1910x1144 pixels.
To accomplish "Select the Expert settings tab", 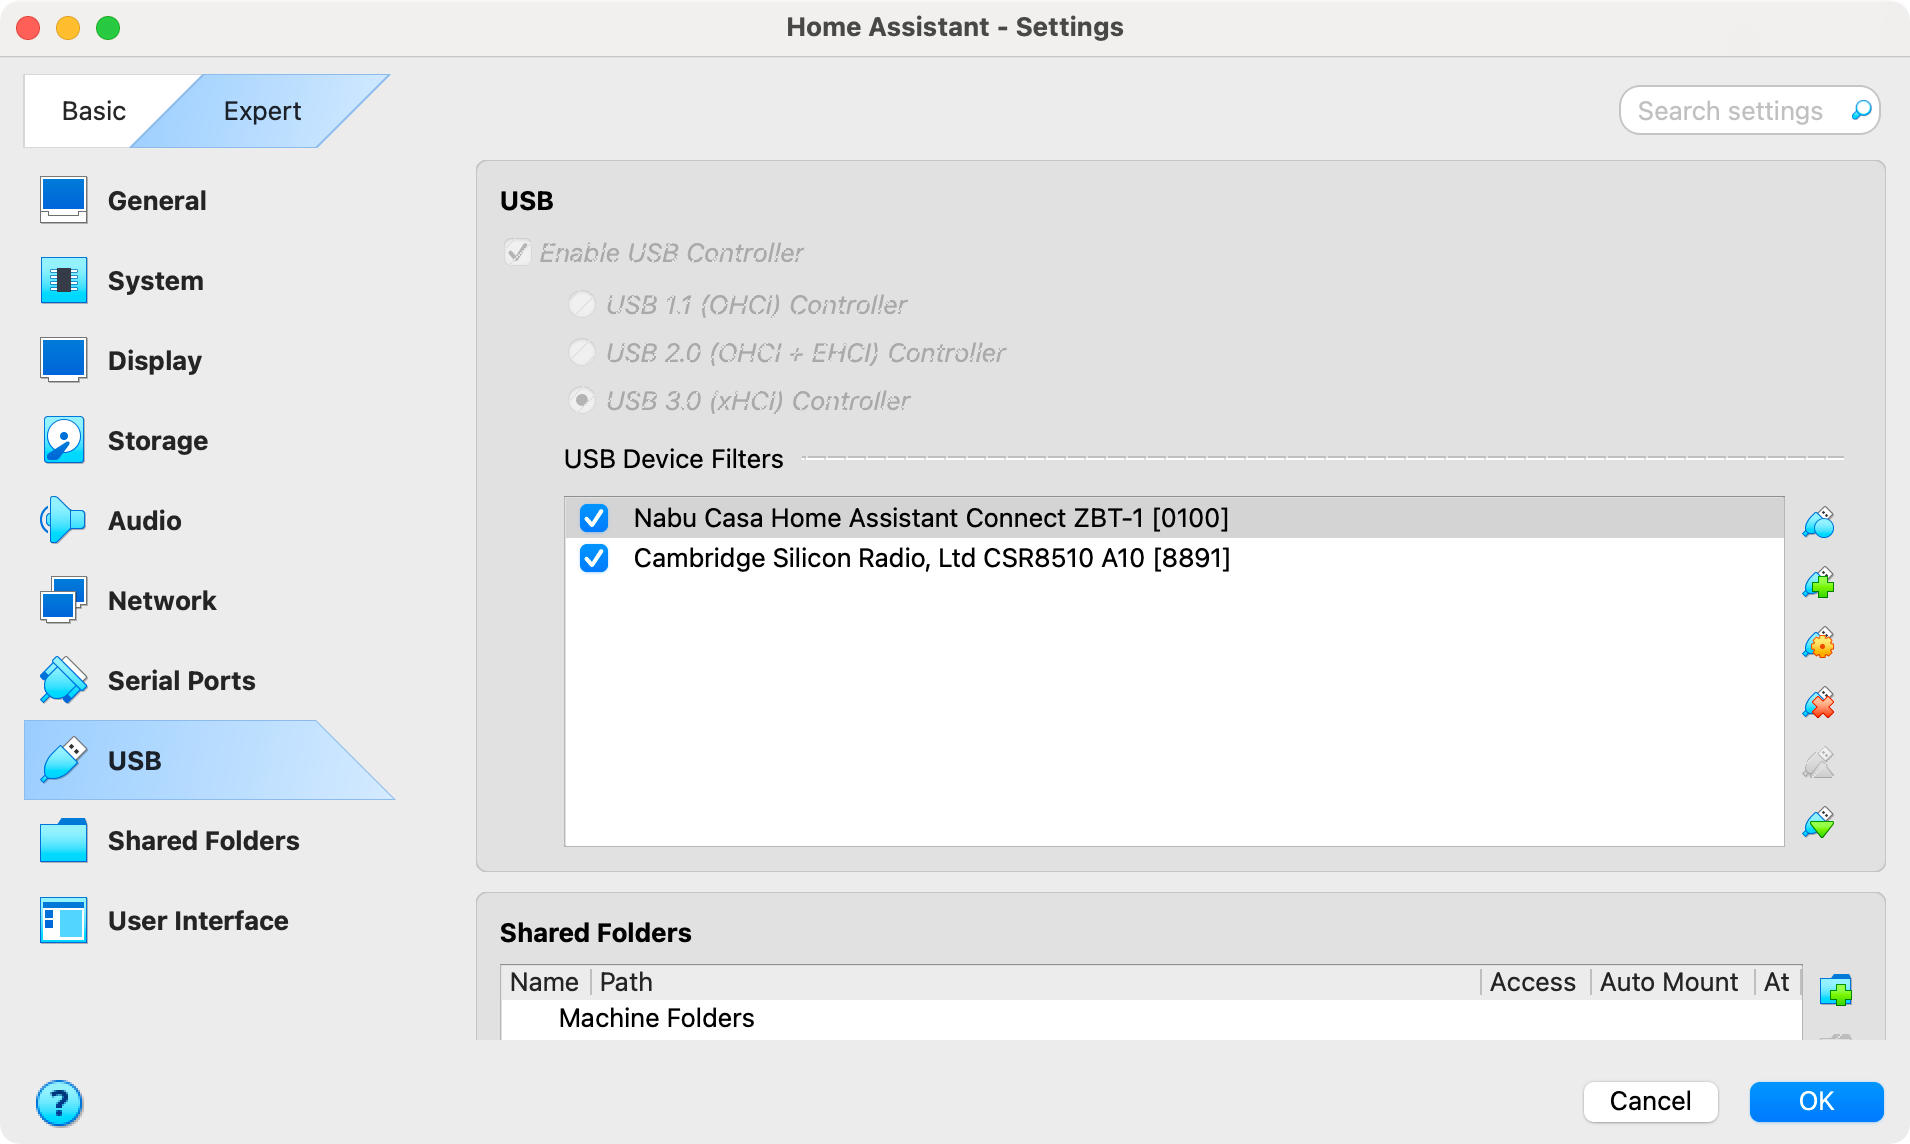I will 262,111.
